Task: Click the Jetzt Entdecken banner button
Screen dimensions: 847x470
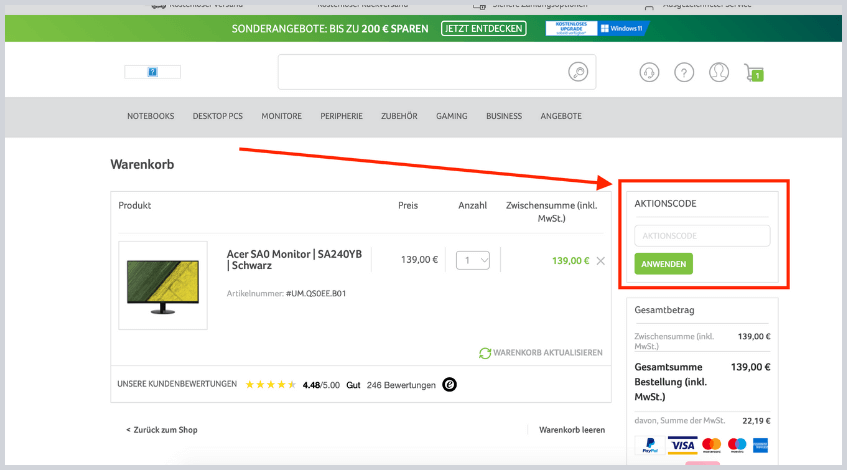Action: click(x=483, y=29)
